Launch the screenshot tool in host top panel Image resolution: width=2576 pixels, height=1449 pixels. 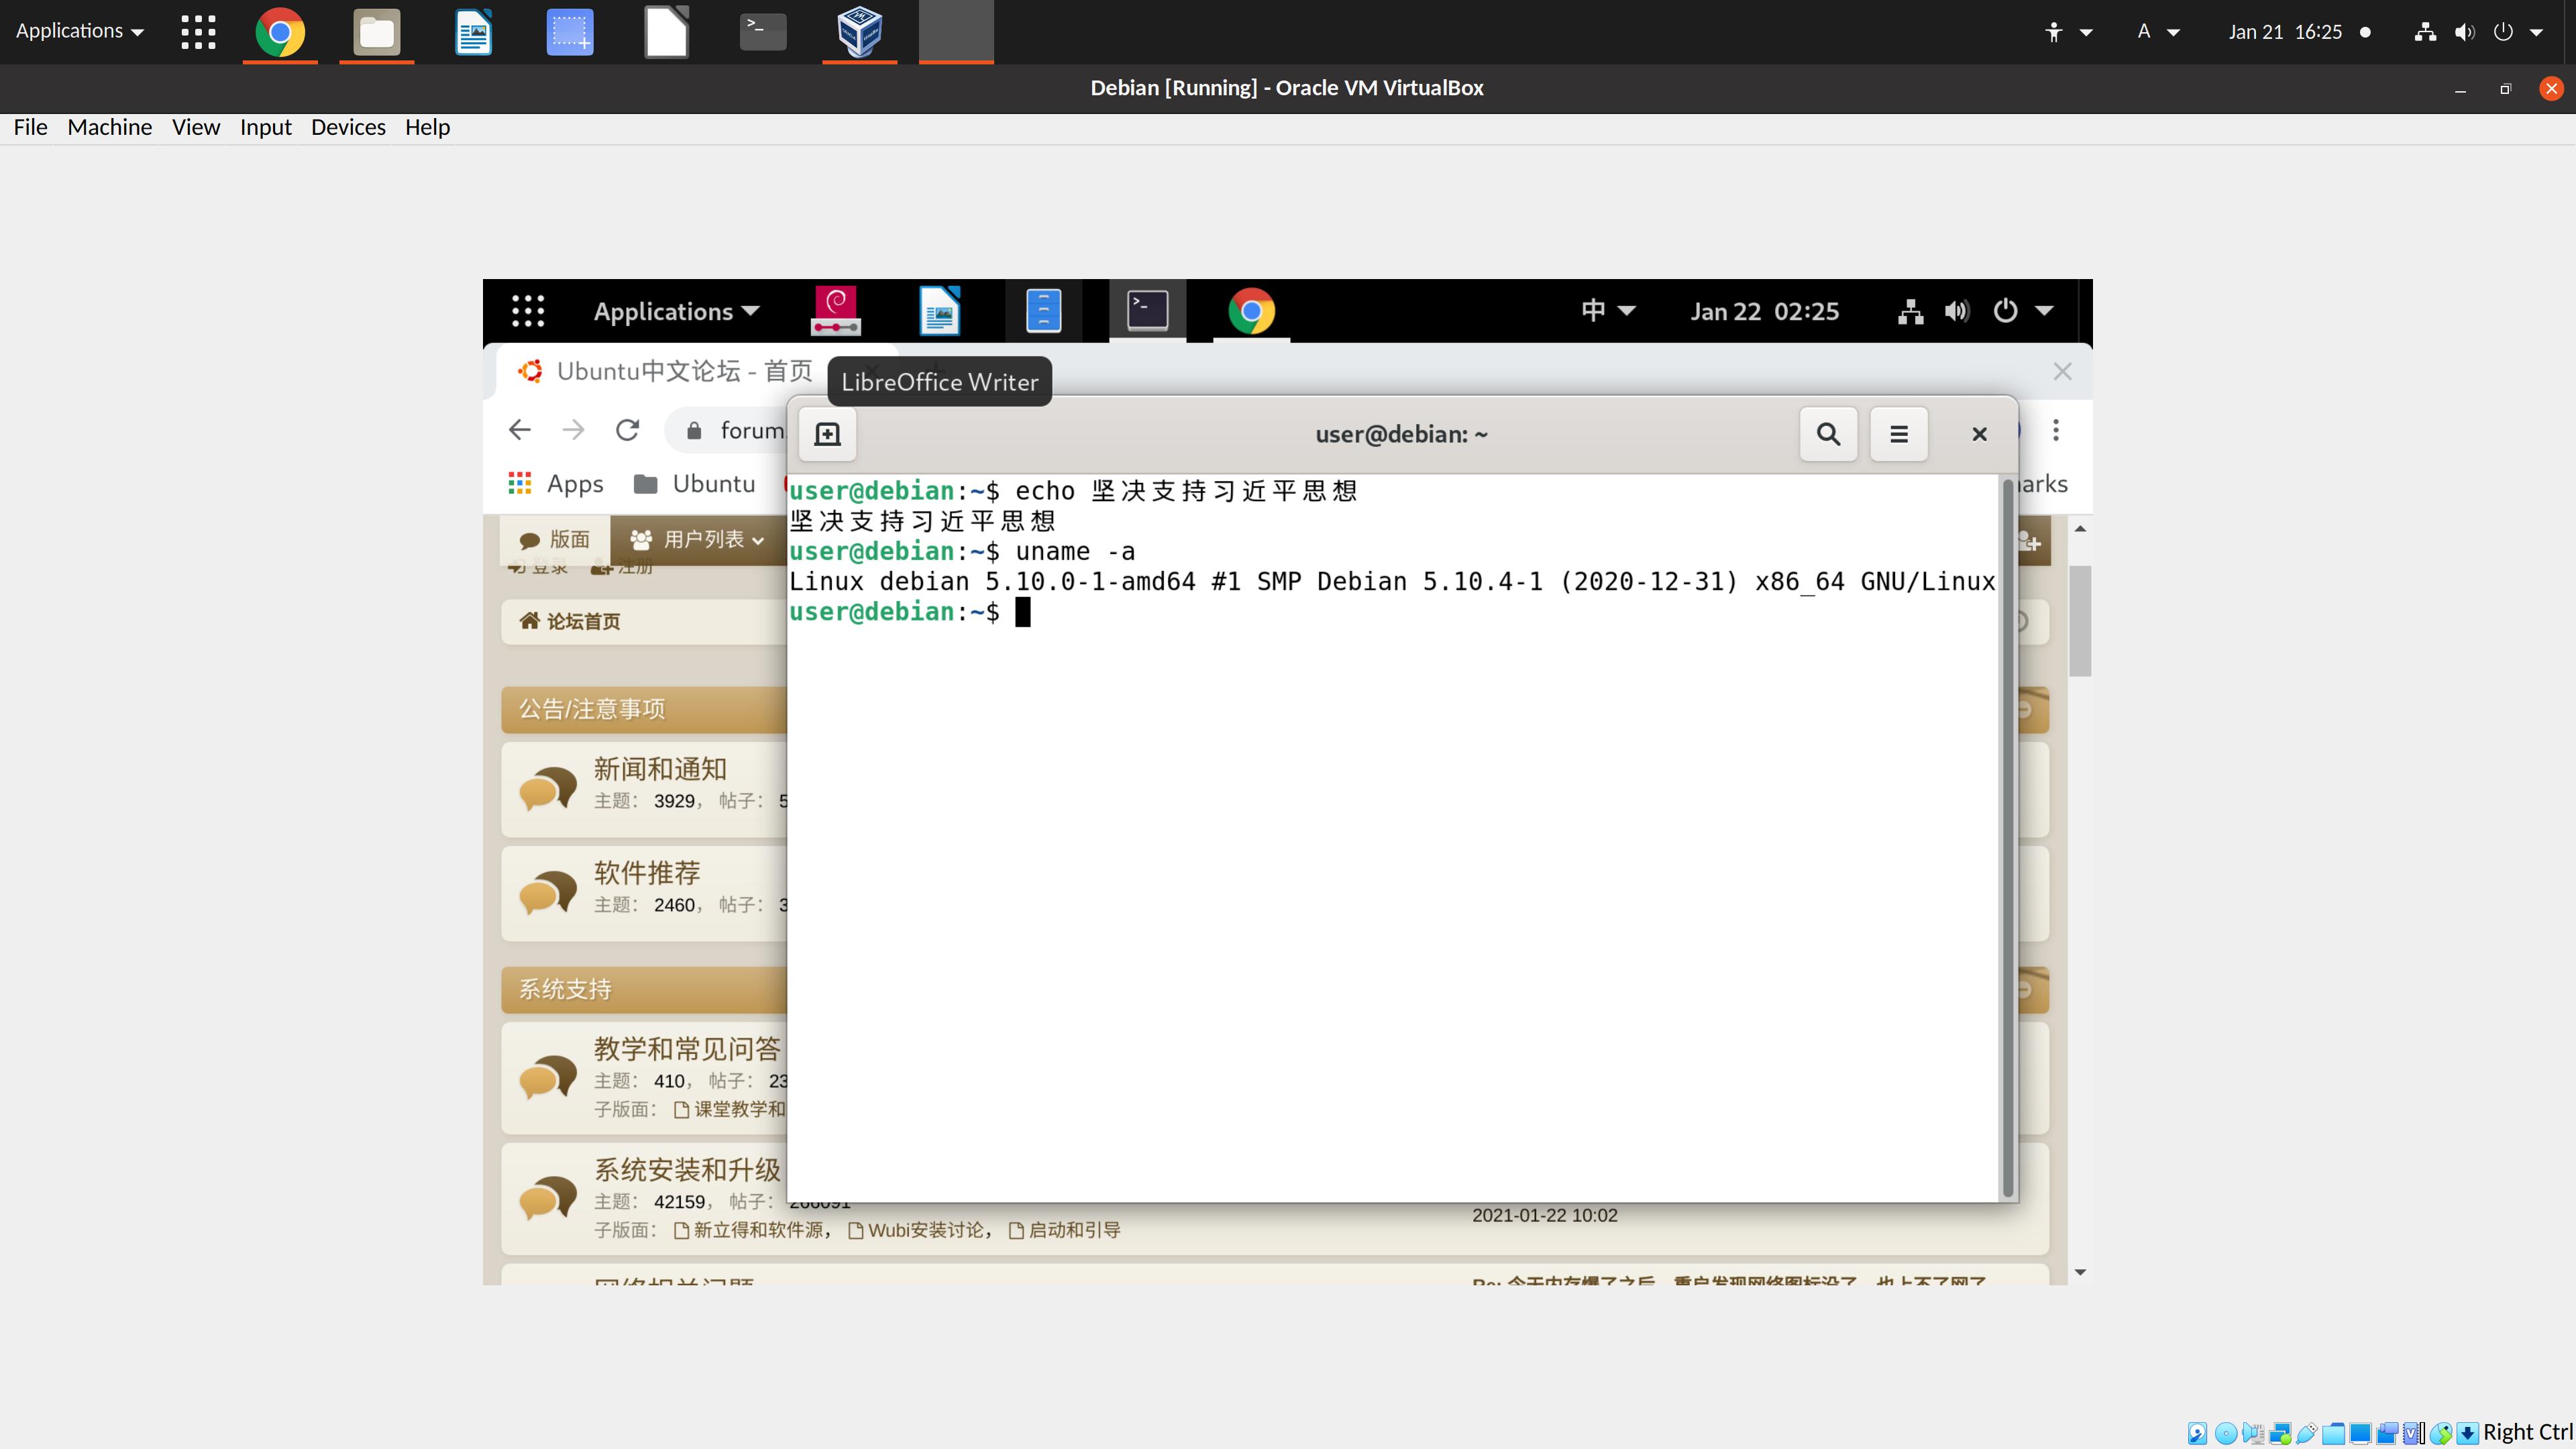click(x=570, y=32)
